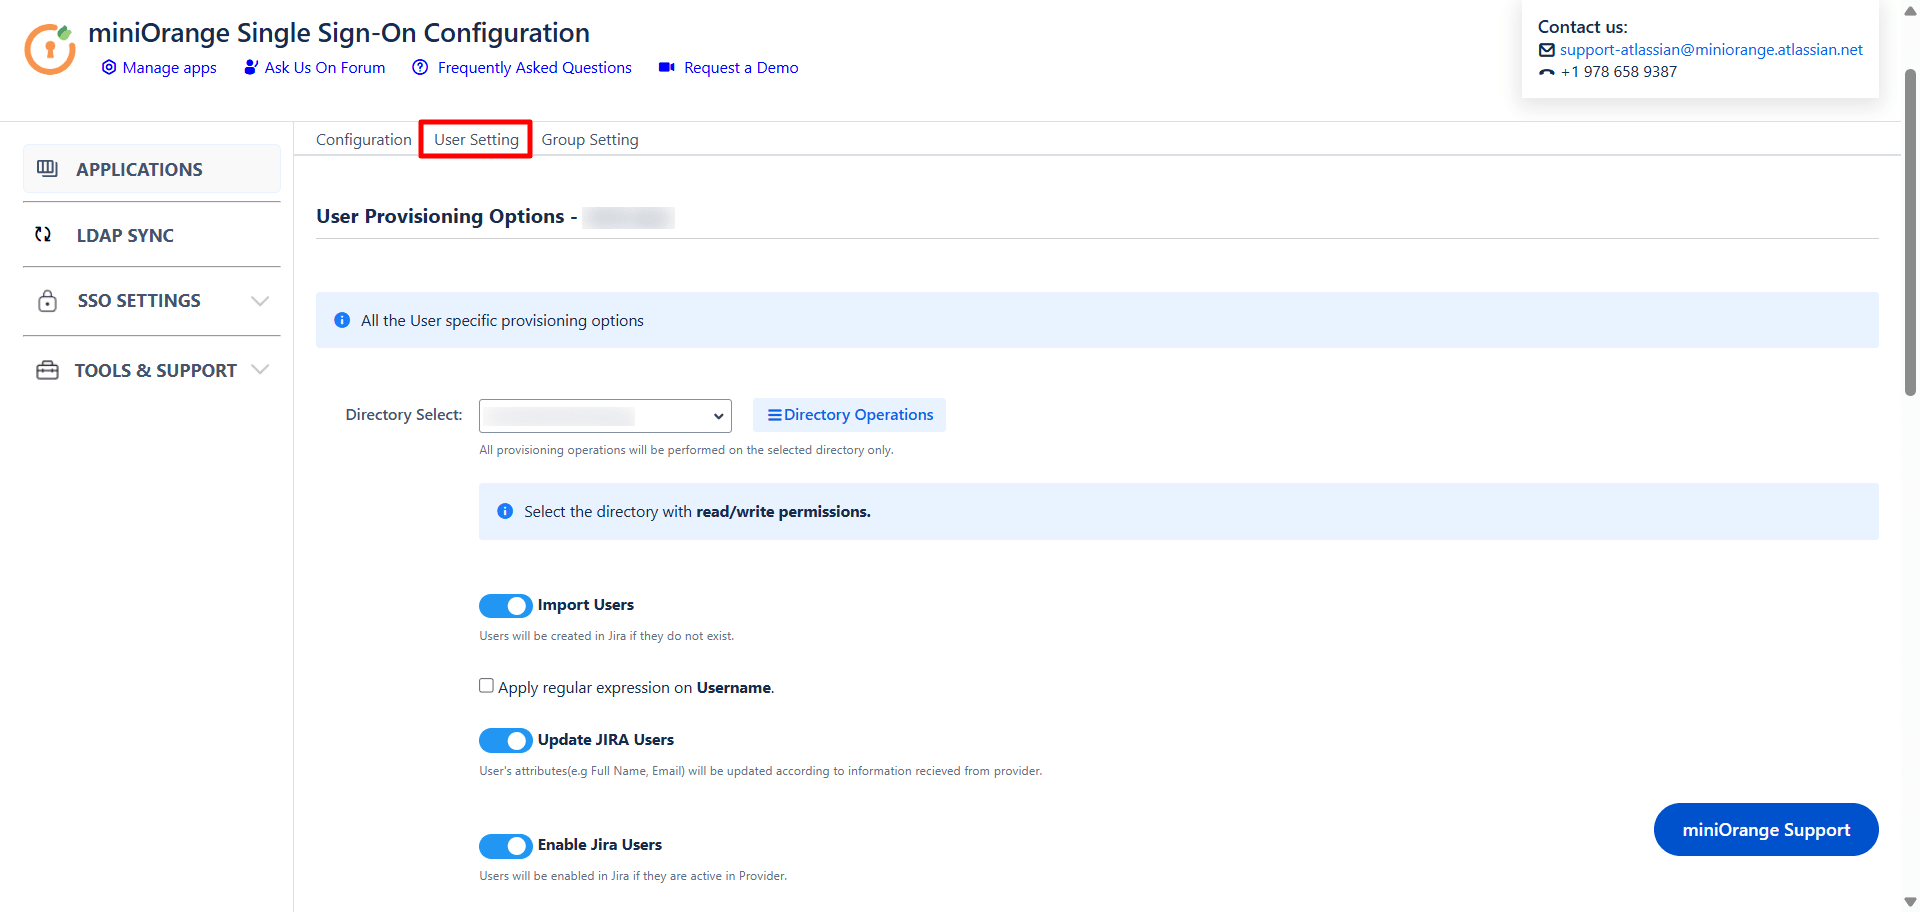Click the LDAP Sync refresh icon
The height and width of the screenshot is (912, 1920).
pos(43,234)
